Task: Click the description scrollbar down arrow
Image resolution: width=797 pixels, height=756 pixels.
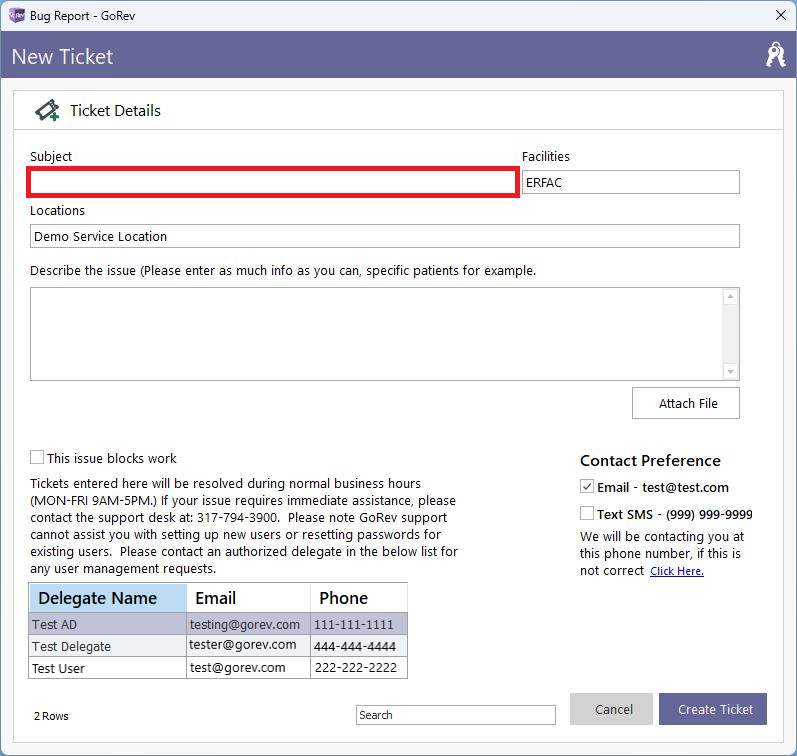Action: tap(730, 372)
